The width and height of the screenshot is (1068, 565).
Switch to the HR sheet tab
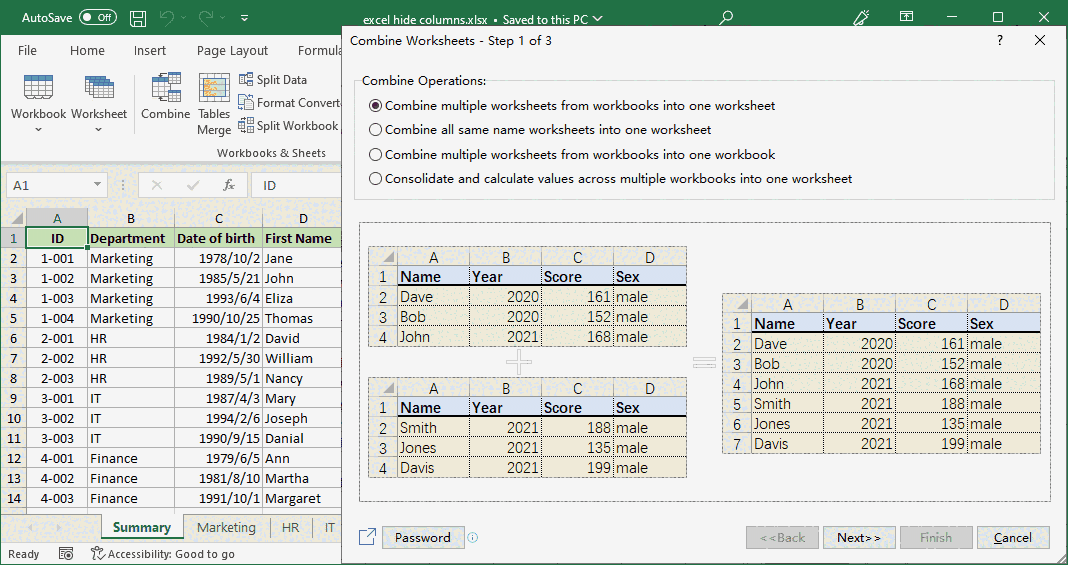tap(290, 527)
